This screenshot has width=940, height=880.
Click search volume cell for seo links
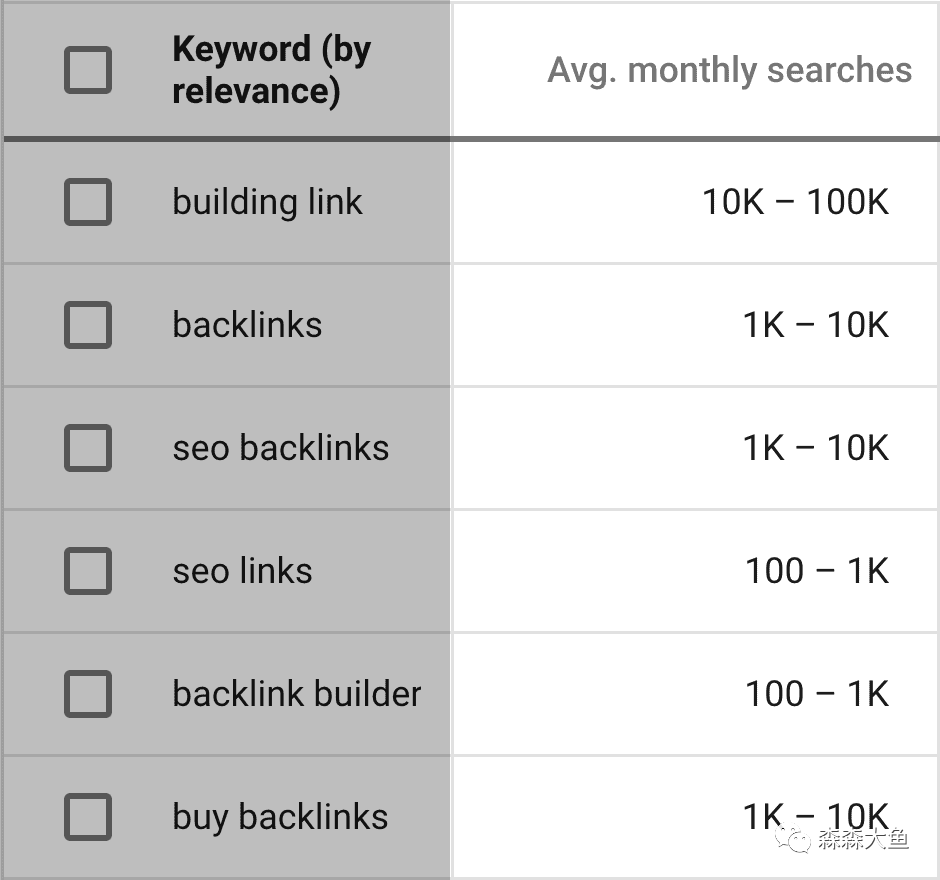coord(816,571)
